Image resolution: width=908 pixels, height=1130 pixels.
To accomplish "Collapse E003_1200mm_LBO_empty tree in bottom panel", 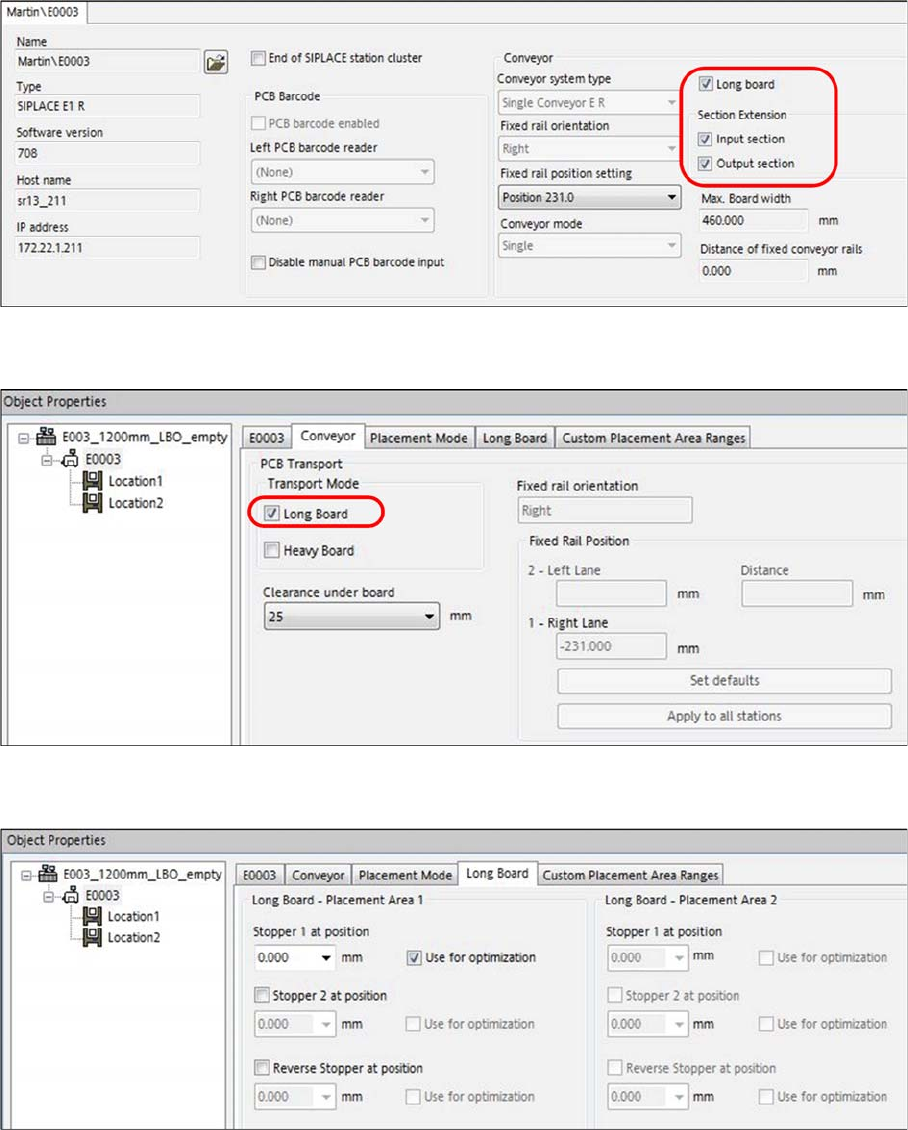I will tap(26, 875).
